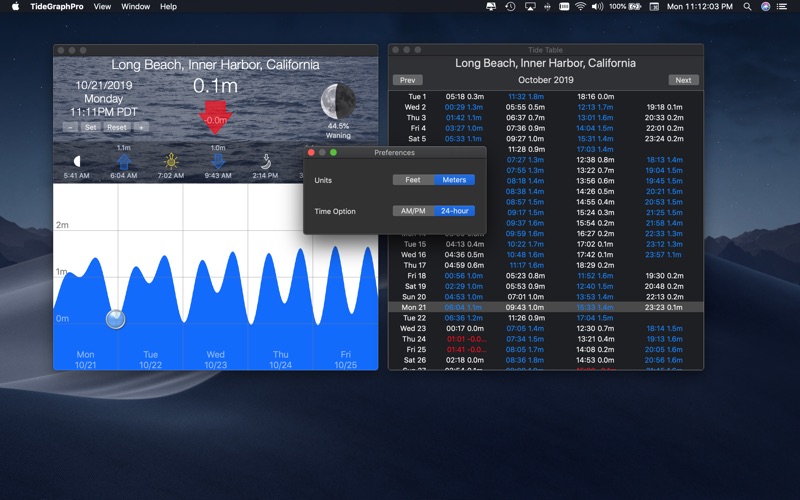Screen dimensions: 800x500
Task: Click the AirPlay display icon
Action: [530, 7]
